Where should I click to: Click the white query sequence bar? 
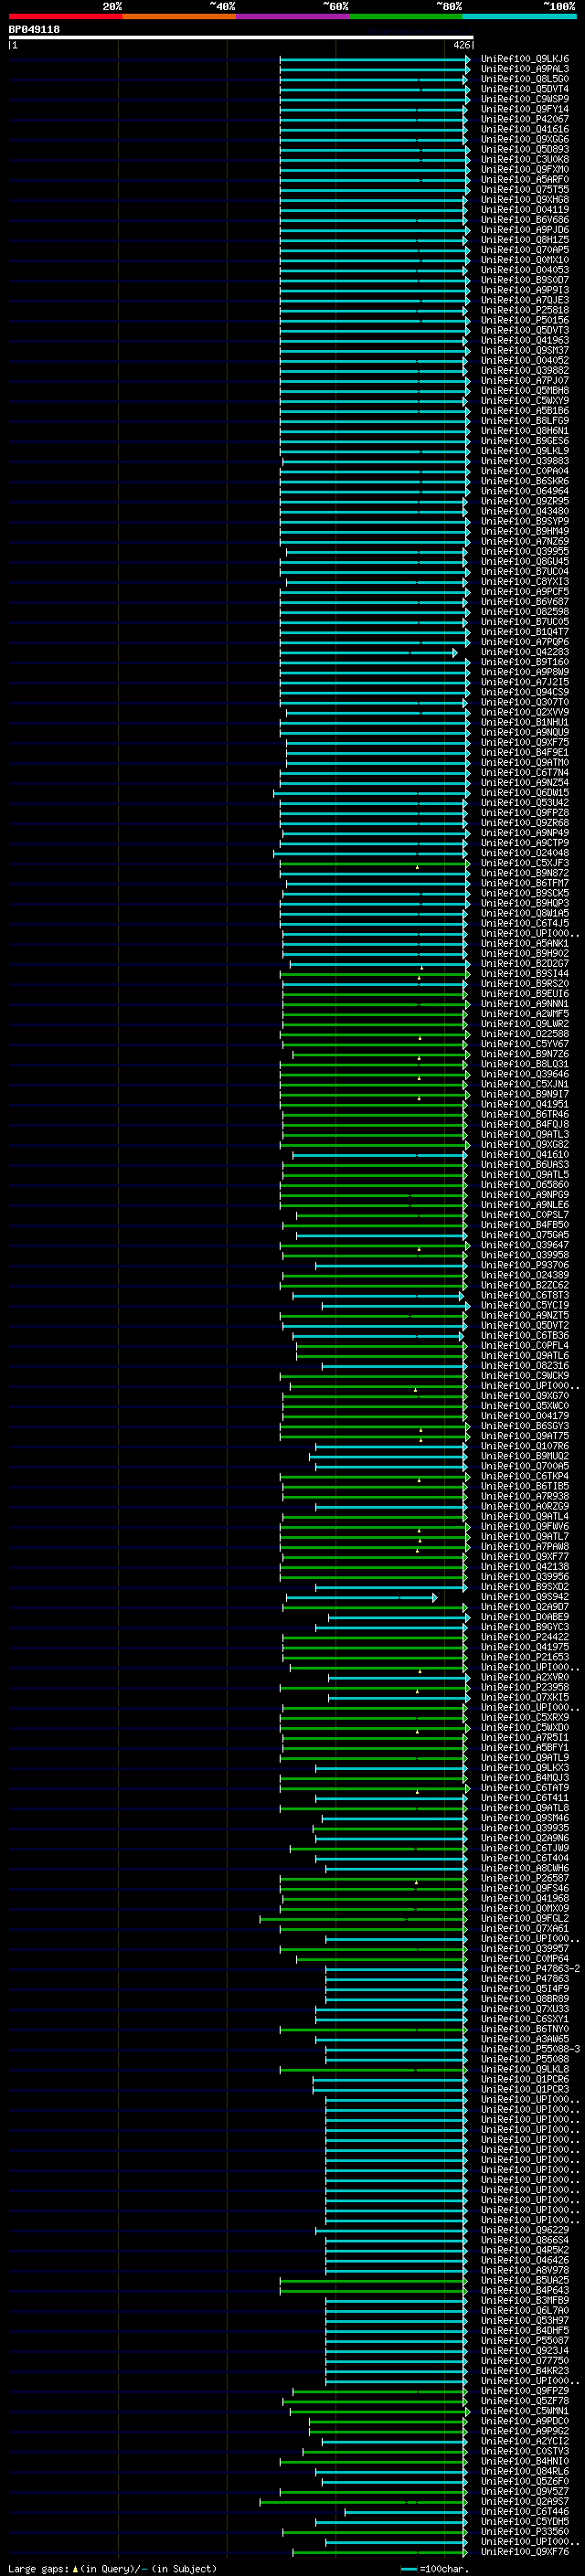tap(241, 37)
